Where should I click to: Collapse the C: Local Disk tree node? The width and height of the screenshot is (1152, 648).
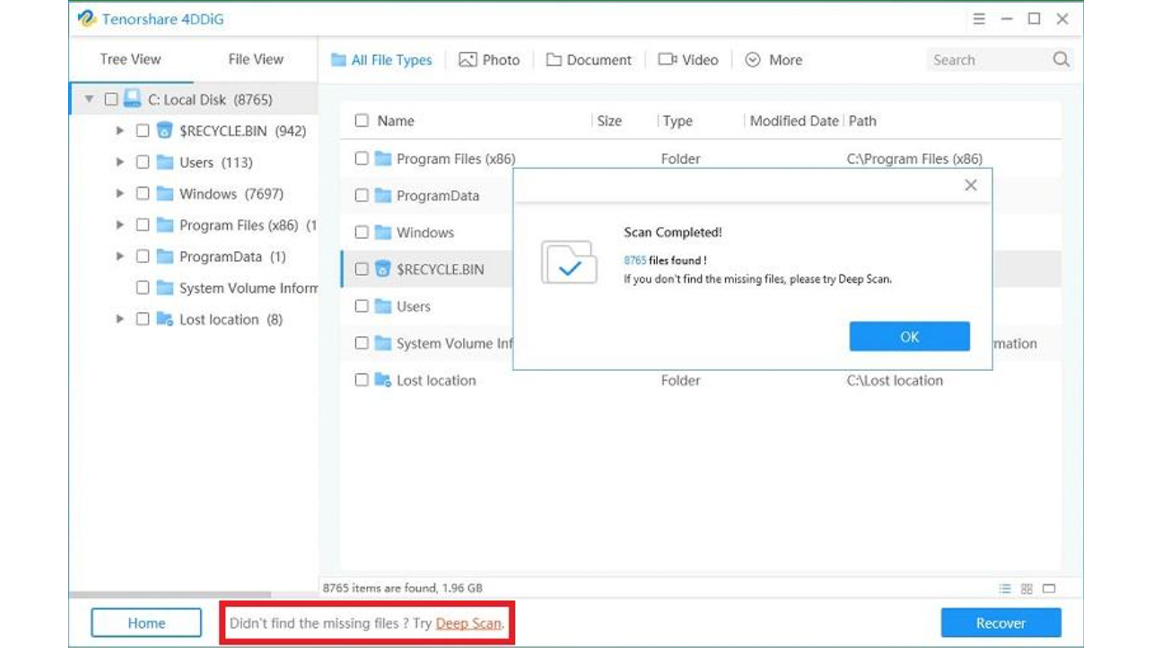point(89,98)
